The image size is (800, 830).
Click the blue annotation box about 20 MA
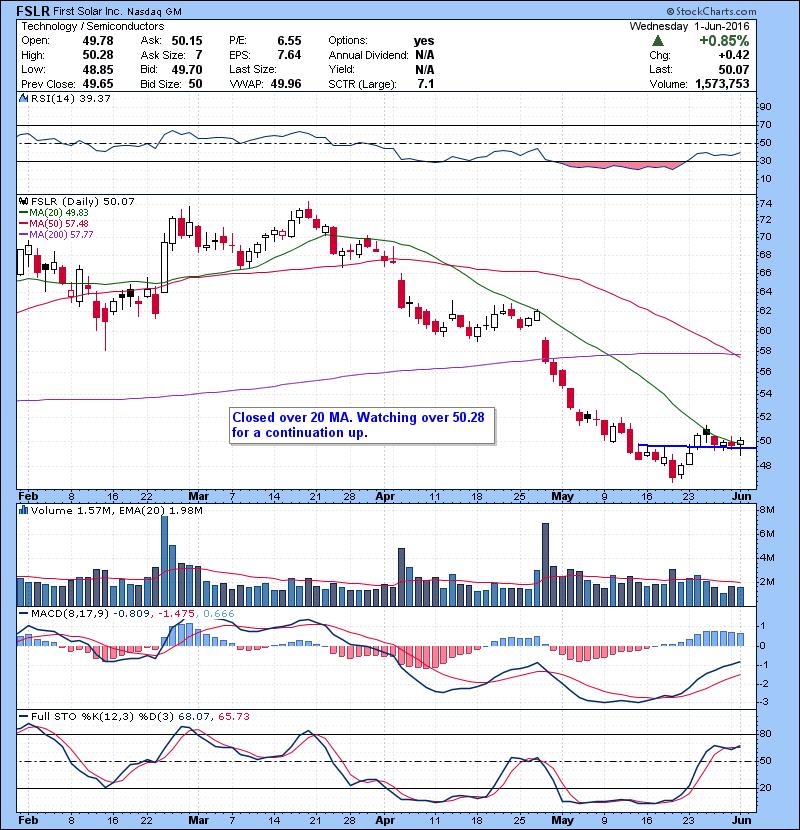pos(362,426)
